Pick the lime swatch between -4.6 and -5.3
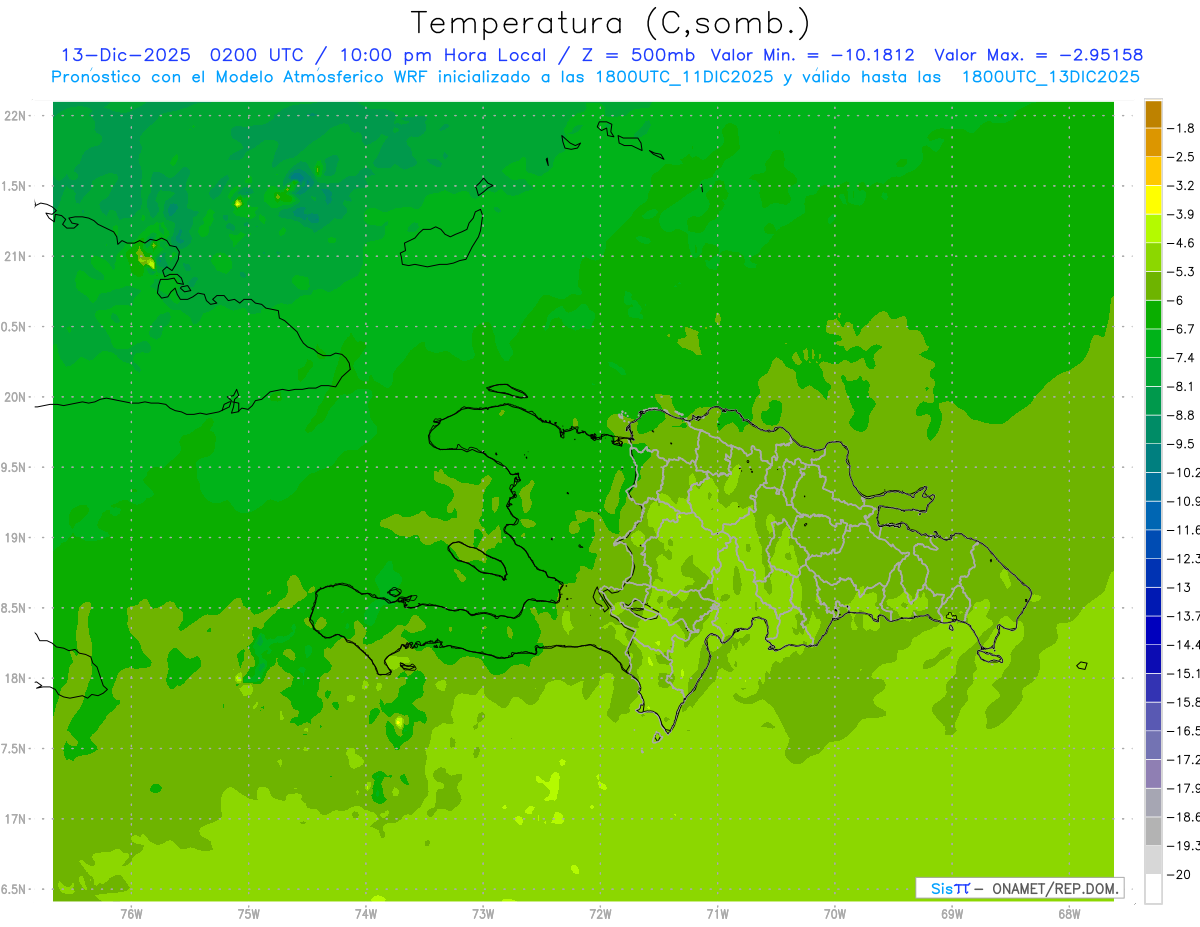The width and height of the screenshot is (1200, 927). click(x=1153, y=257)
